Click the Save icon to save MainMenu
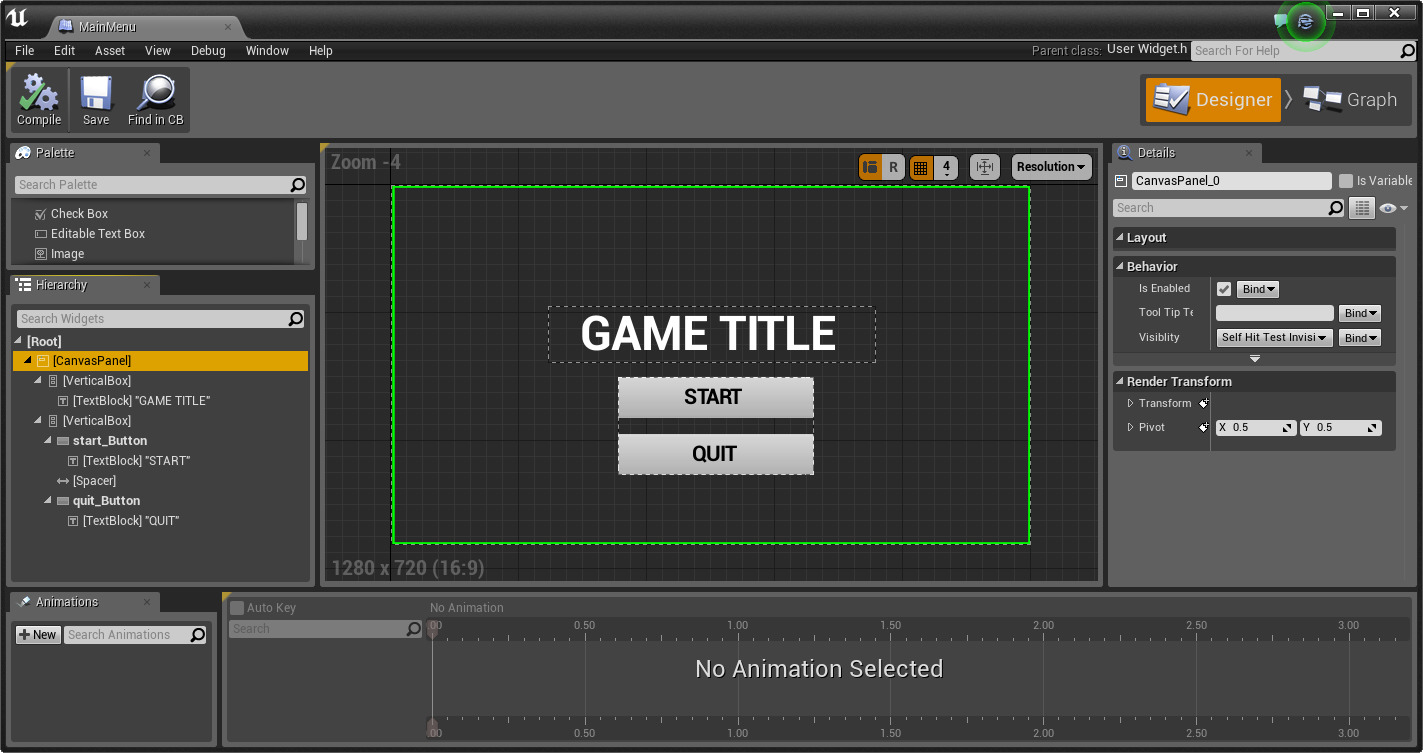Screen dimensions: 1423x753 95,98
